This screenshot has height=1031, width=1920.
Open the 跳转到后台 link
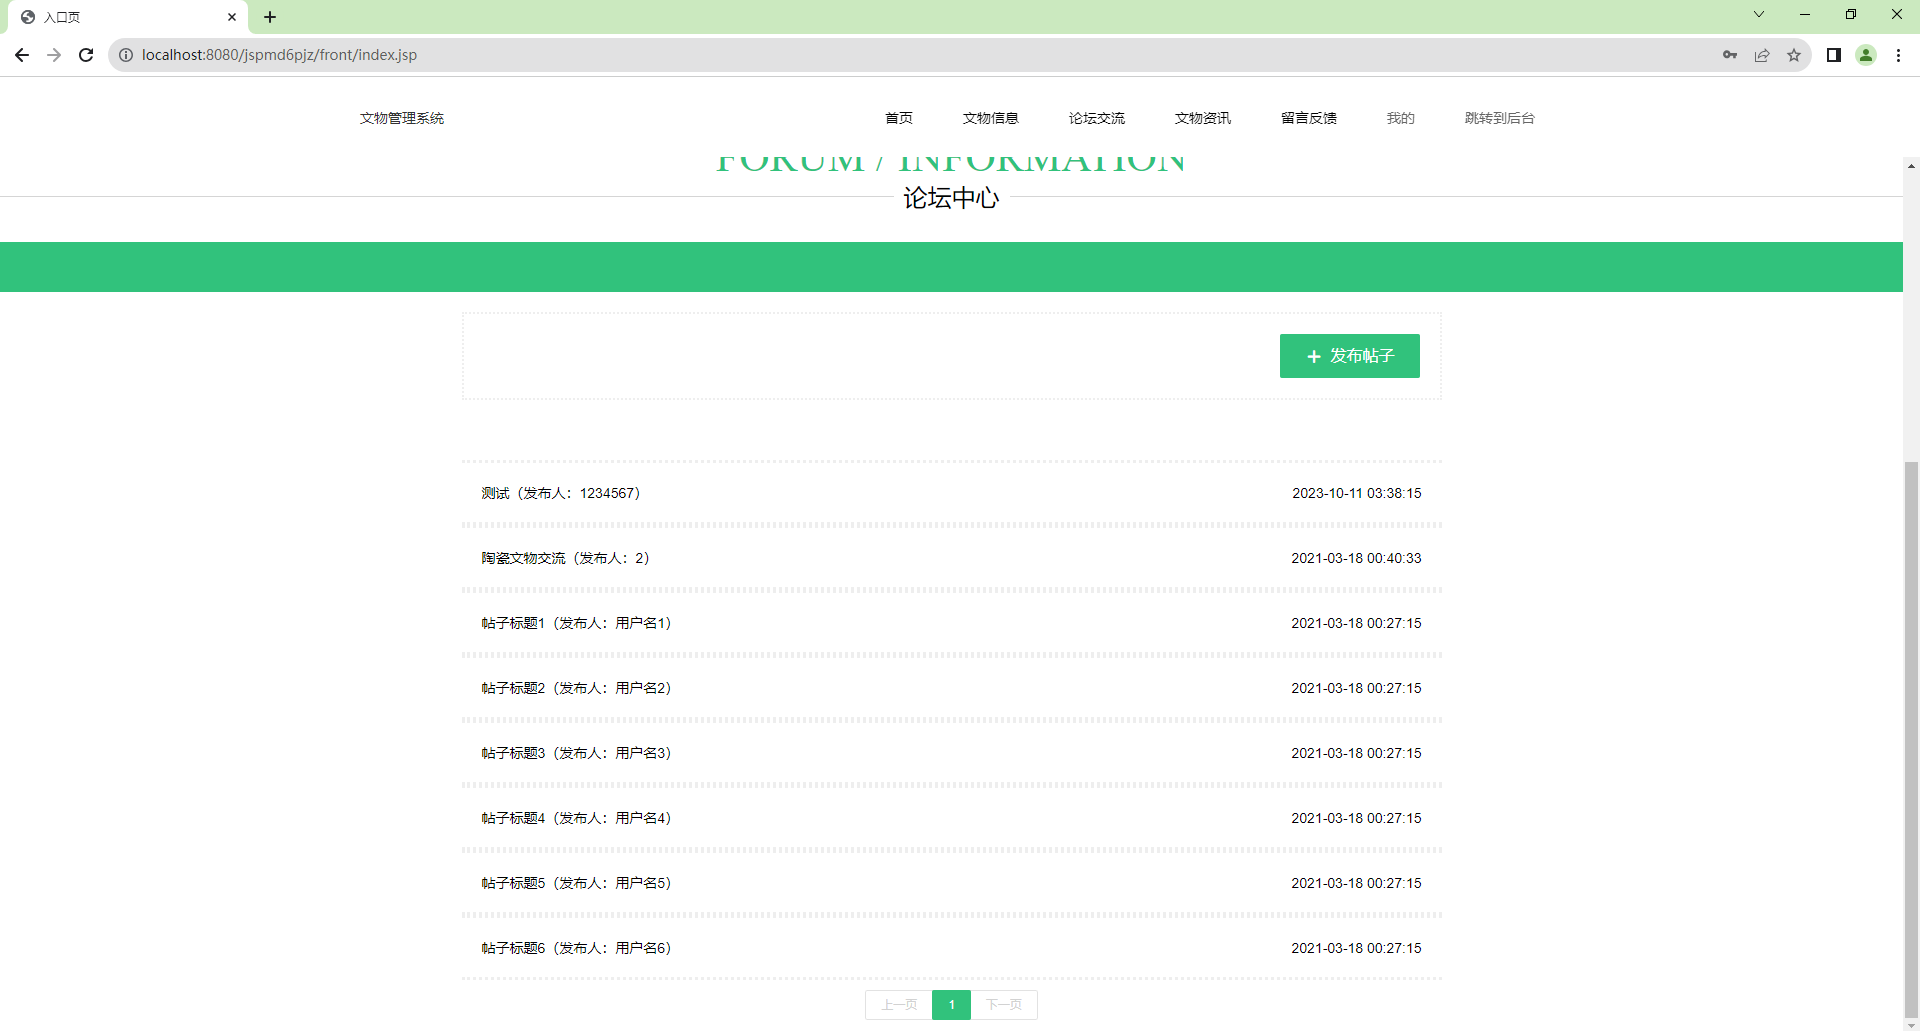[1497, 118]
